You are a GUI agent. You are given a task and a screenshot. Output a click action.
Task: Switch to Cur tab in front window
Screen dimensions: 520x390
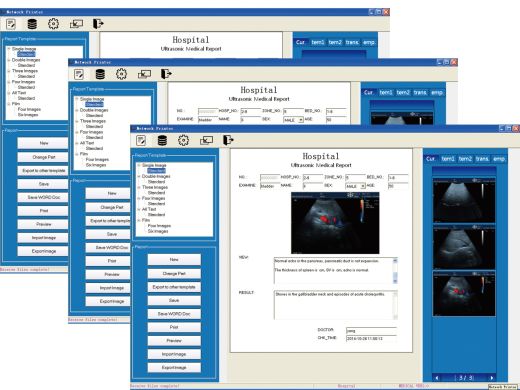pyautogui.click(x=431, y=159)
